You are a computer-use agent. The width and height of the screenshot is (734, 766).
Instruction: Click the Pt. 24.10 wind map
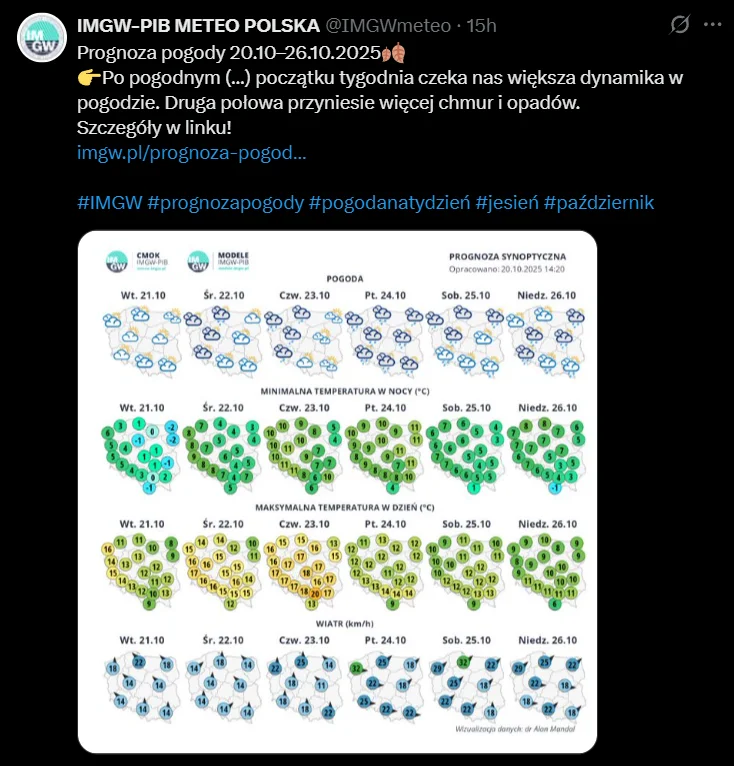pyautogui.click(x=385, y=683)
